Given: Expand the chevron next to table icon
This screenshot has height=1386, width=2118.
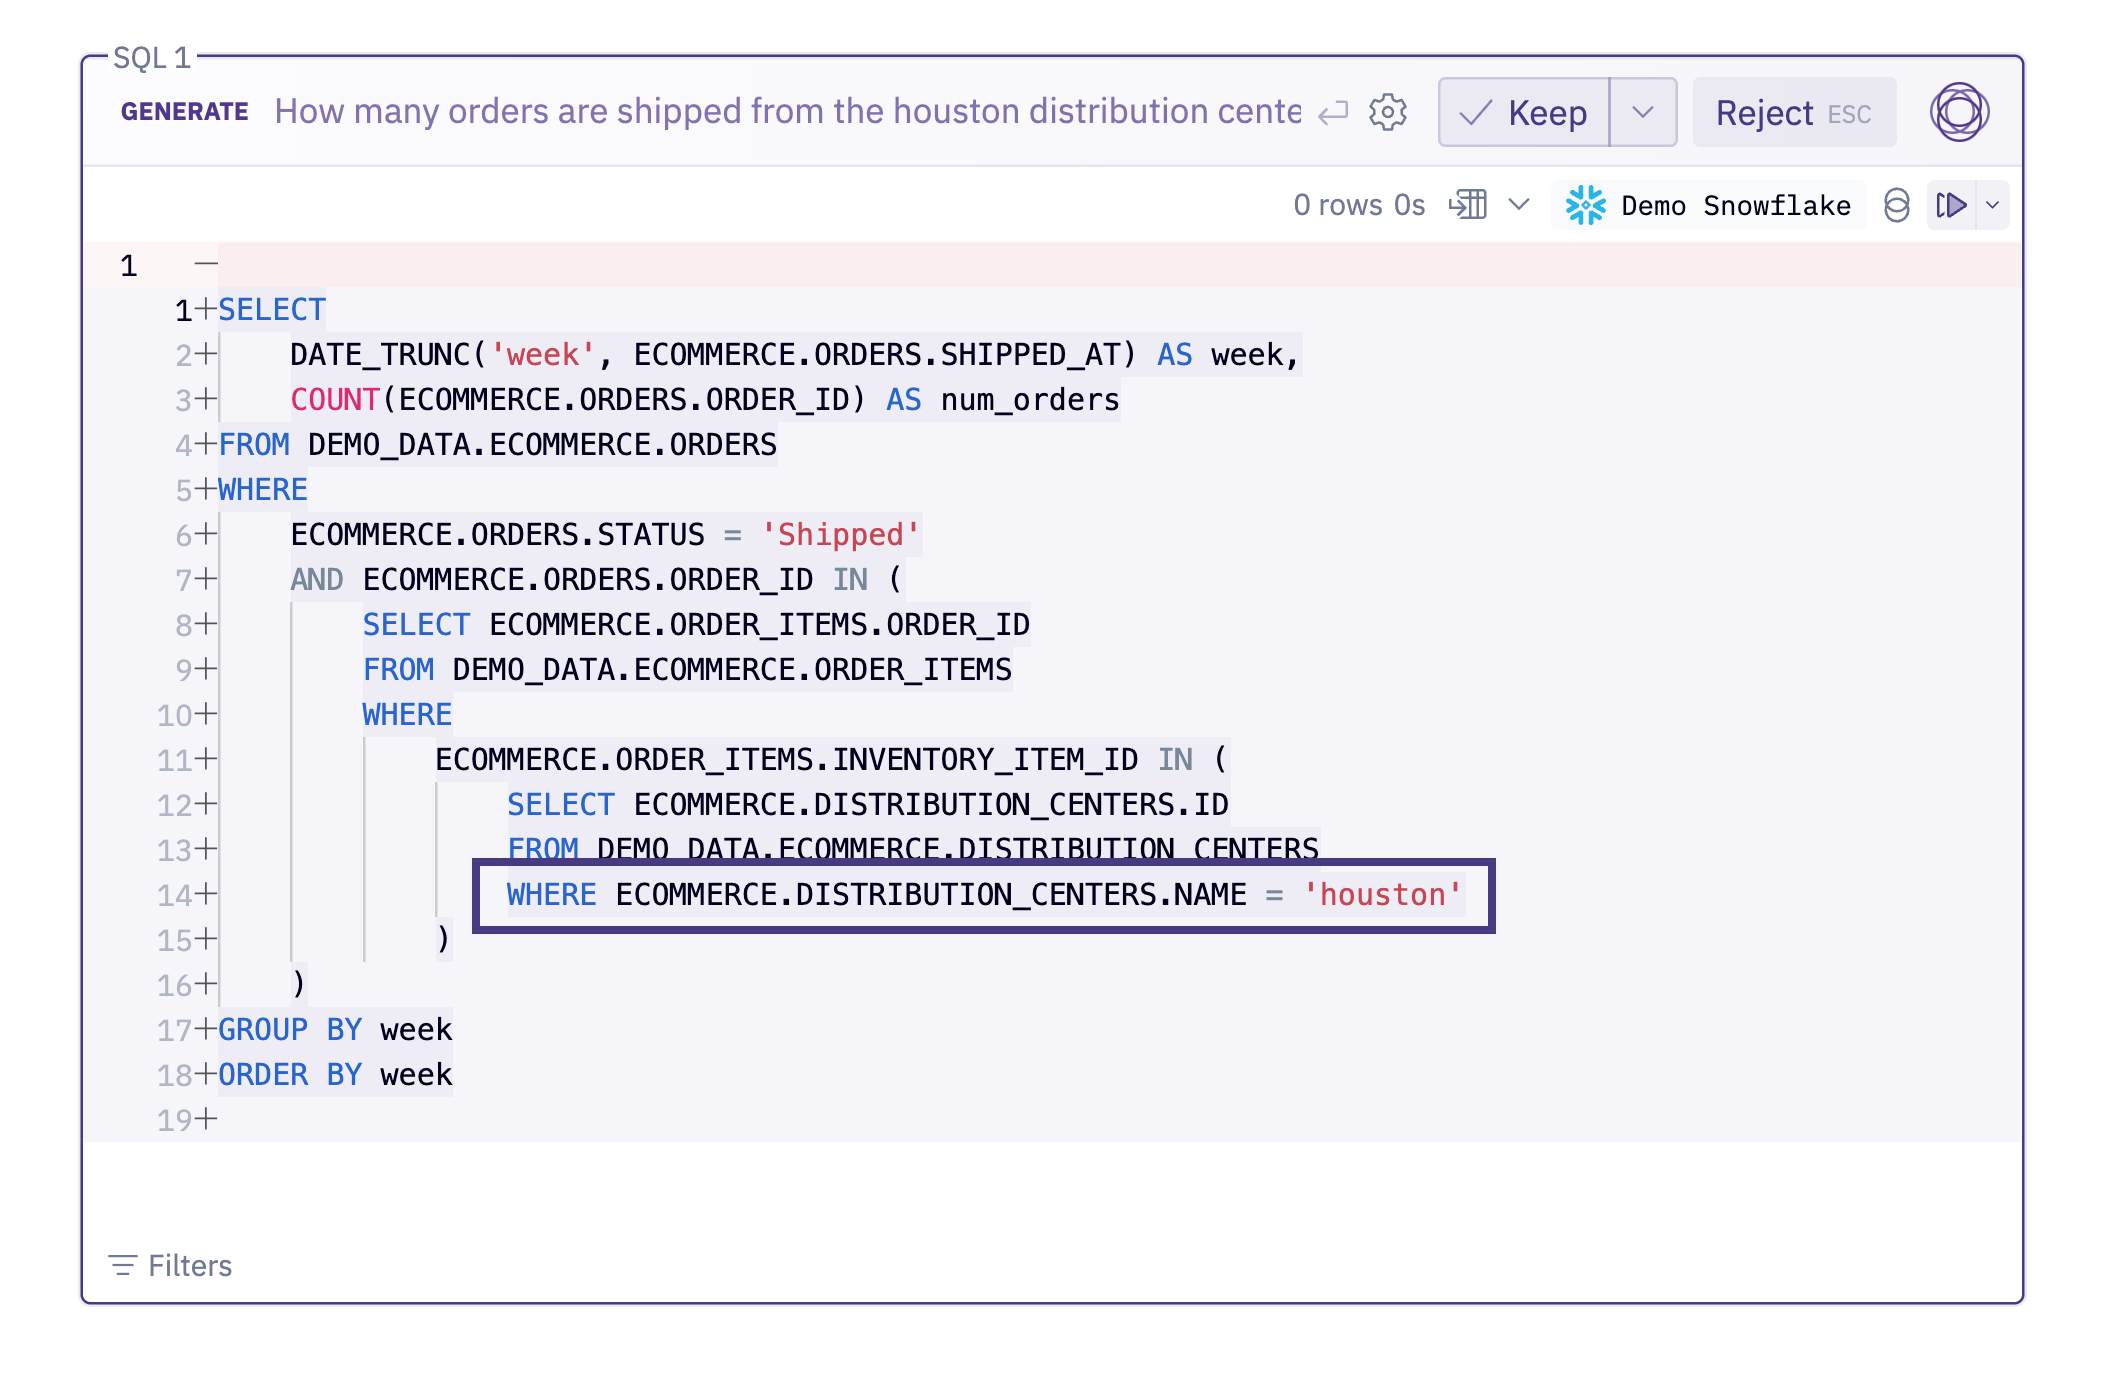Looking at the screenshot, I should [x=1518, y=205].
